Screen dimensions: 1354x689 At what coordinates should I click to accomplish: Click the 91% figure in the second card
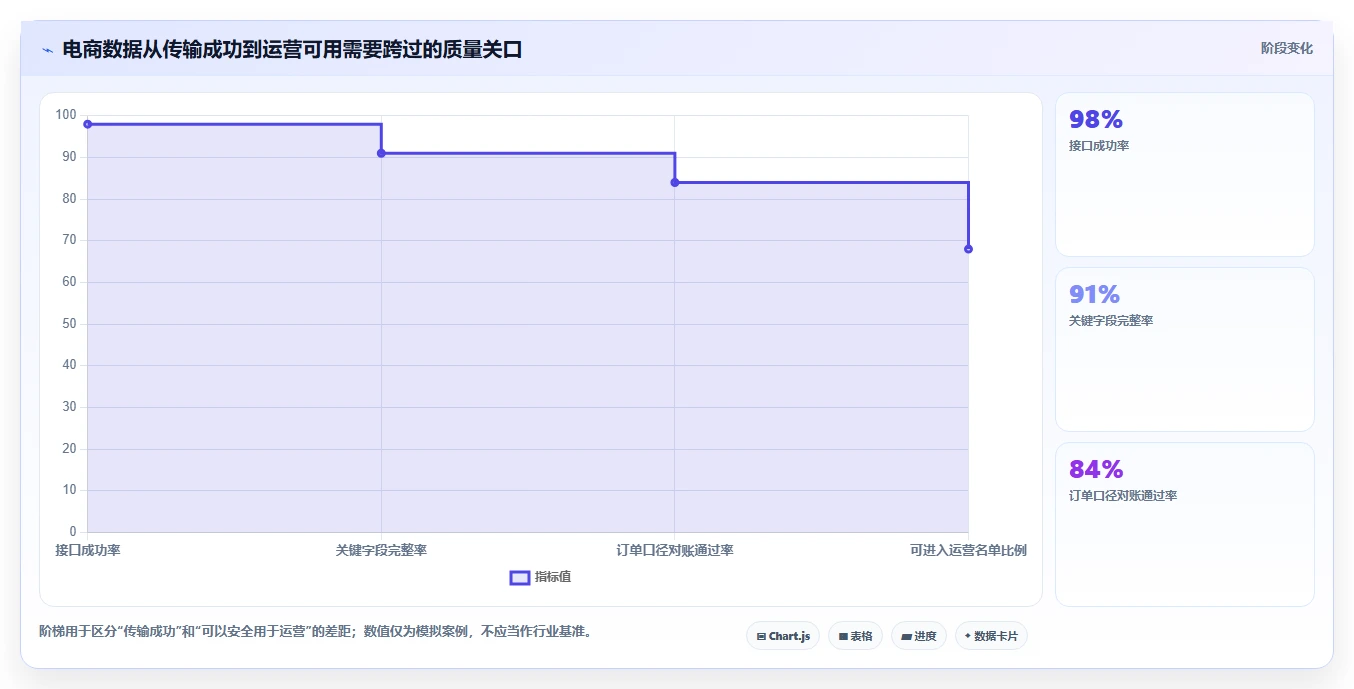click(1094, 295)
